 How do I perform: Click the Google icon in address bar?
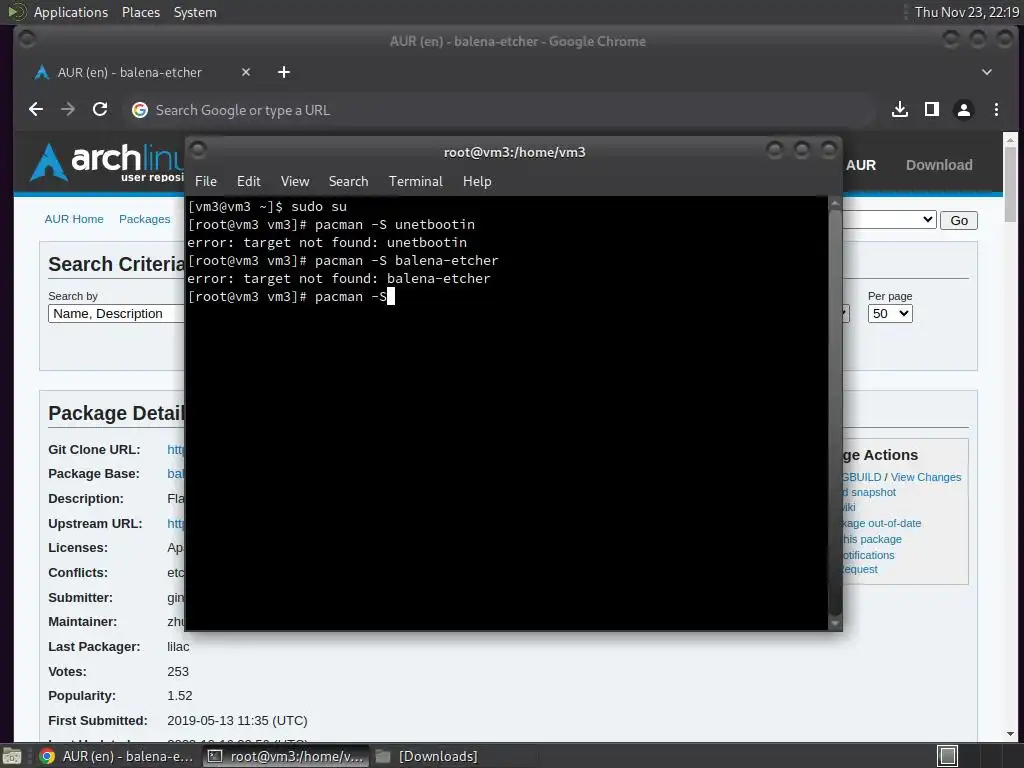click(x=140, y=110)
